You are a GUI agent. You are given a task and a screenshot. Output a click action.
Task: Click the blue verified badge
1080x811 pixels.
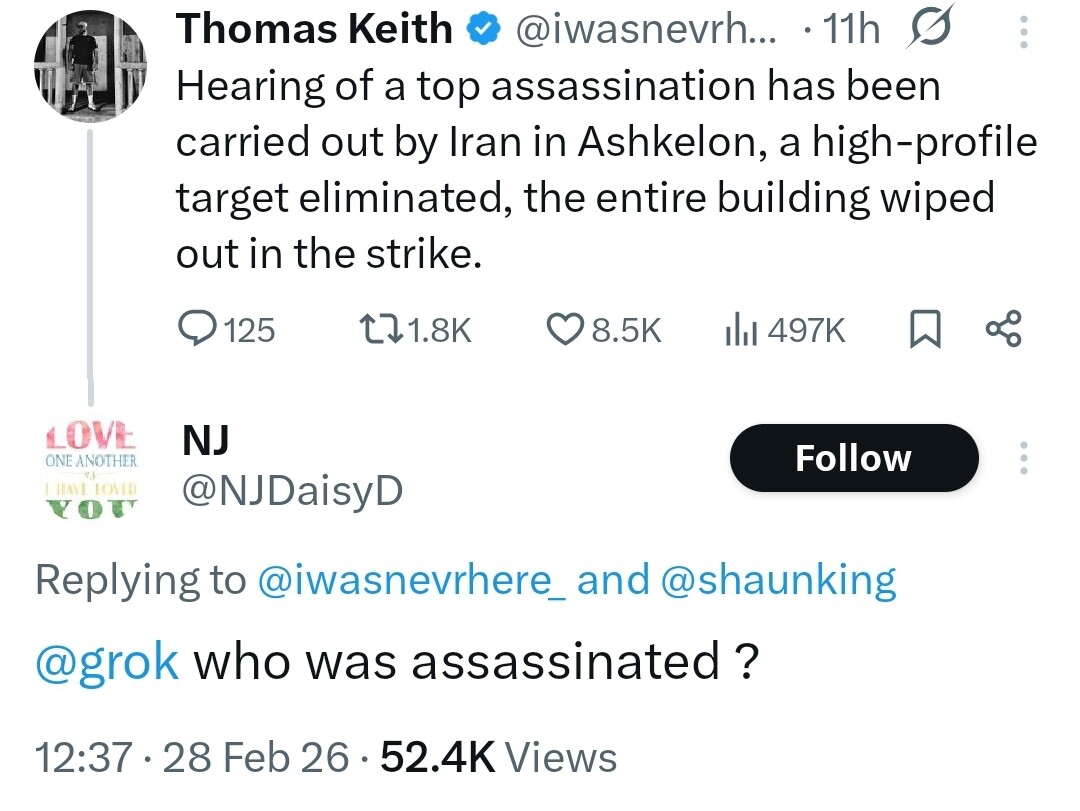(485, 31)
